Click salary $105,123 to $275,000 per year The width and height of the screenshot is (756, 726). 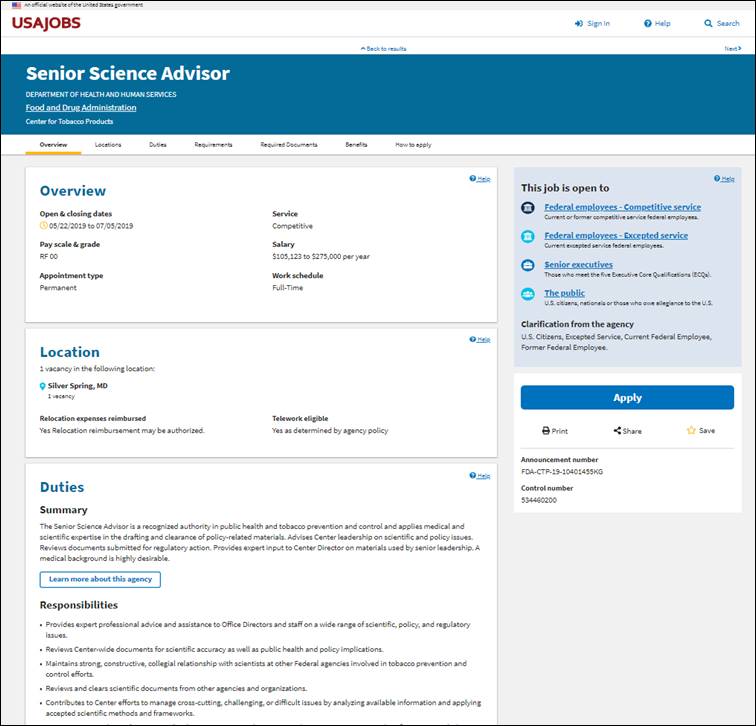click(x=321, y=256)
